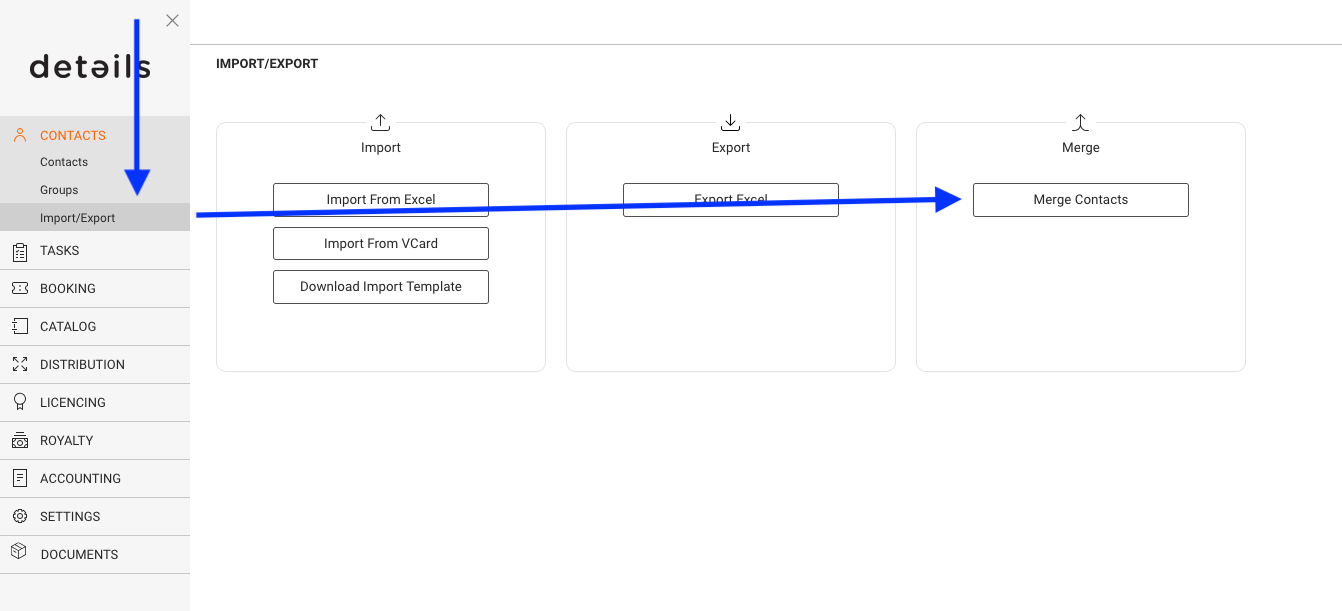Click the Distribution arrows icon
The width and height of the screenshot is (1342, 611).
click(x=19, y=364)
